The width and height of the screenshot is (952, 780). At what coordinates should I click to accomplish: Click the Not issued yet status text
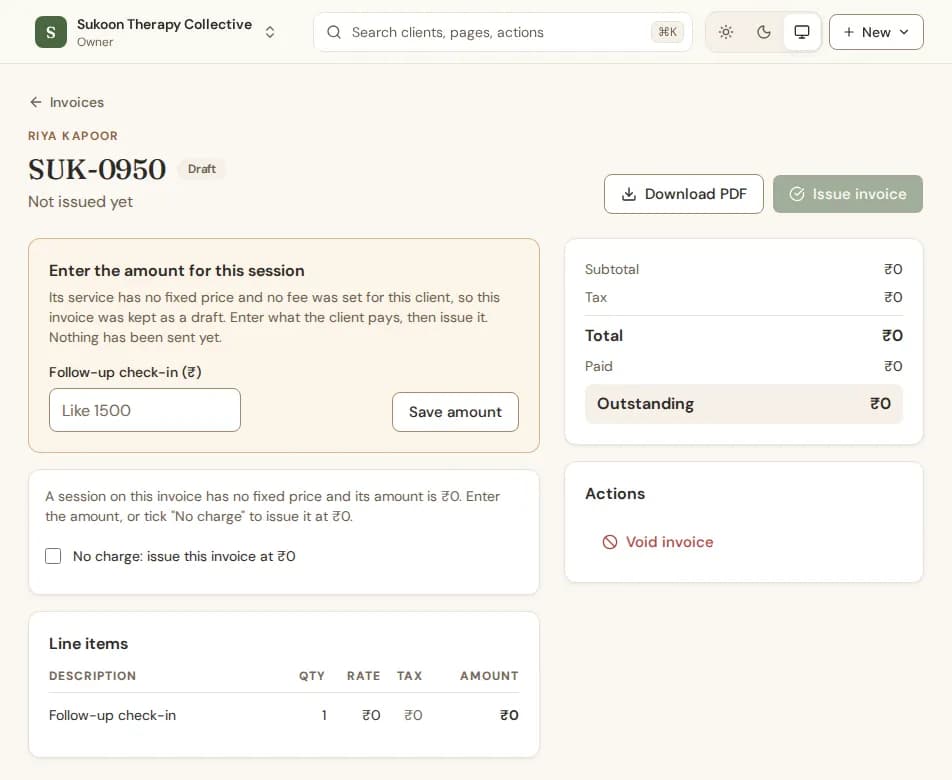click(x=80, y=202)
